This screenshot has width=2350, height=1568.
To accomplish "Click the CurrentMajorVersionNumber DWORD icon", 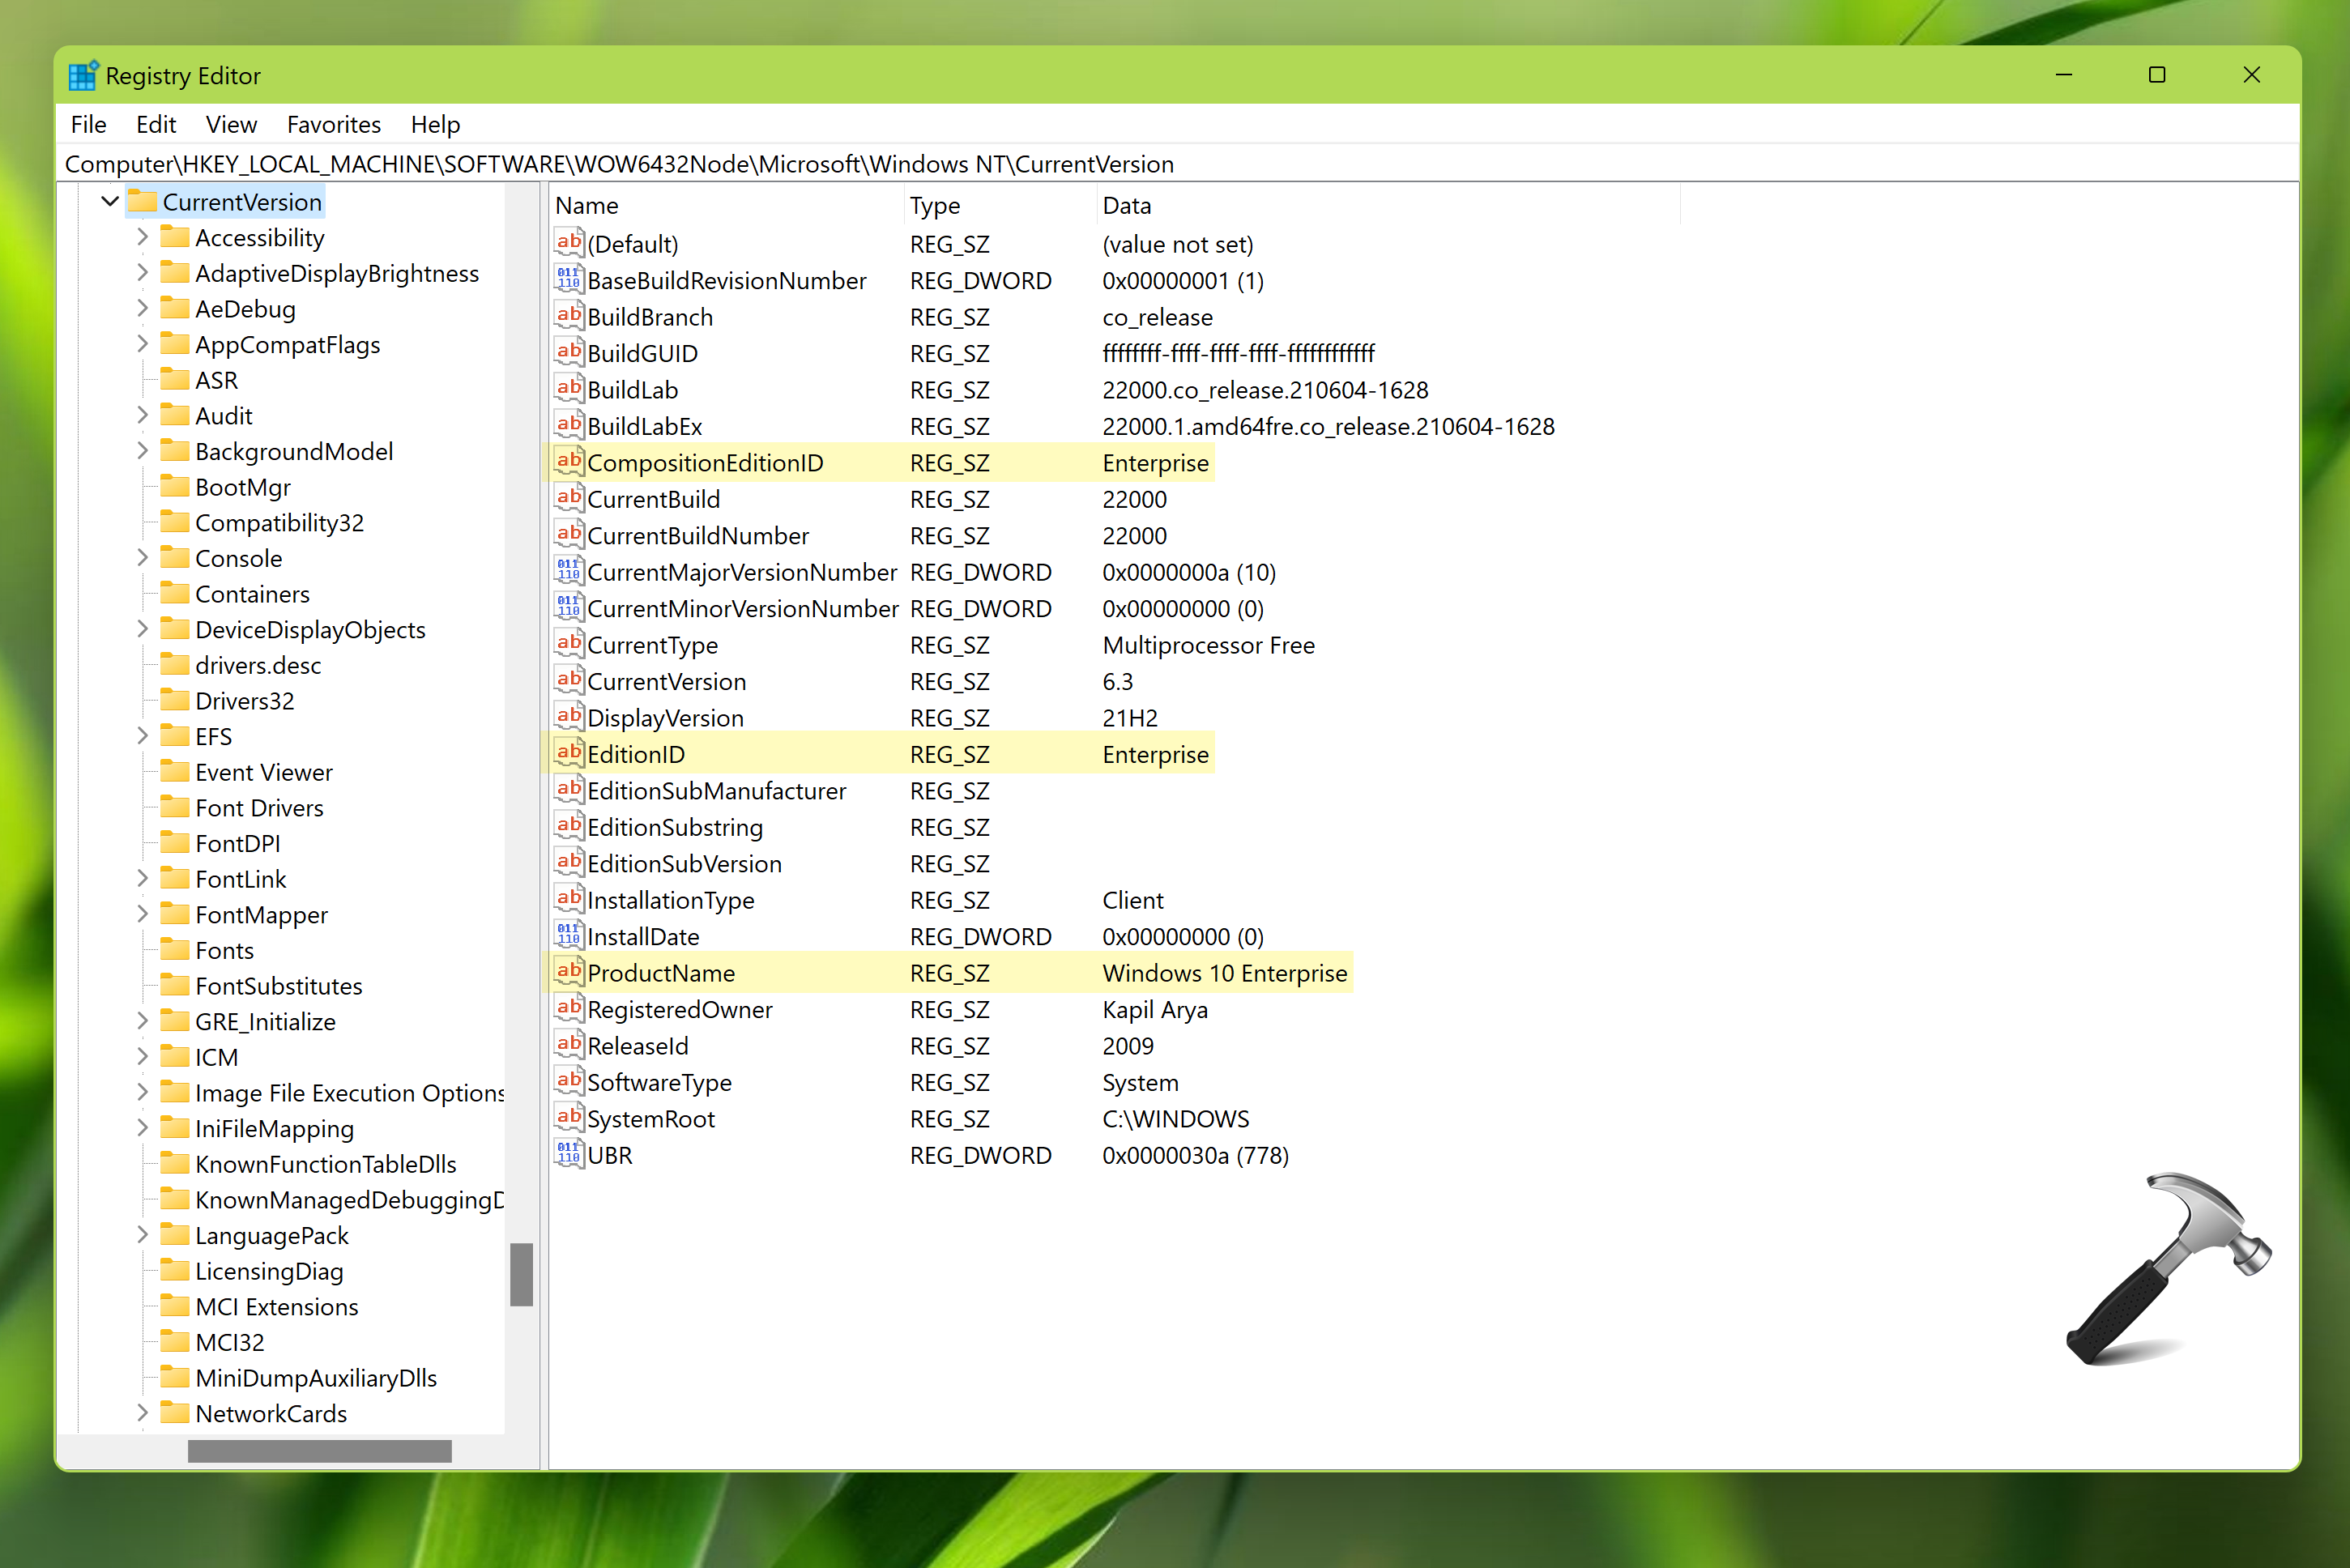I will point(568,571).
